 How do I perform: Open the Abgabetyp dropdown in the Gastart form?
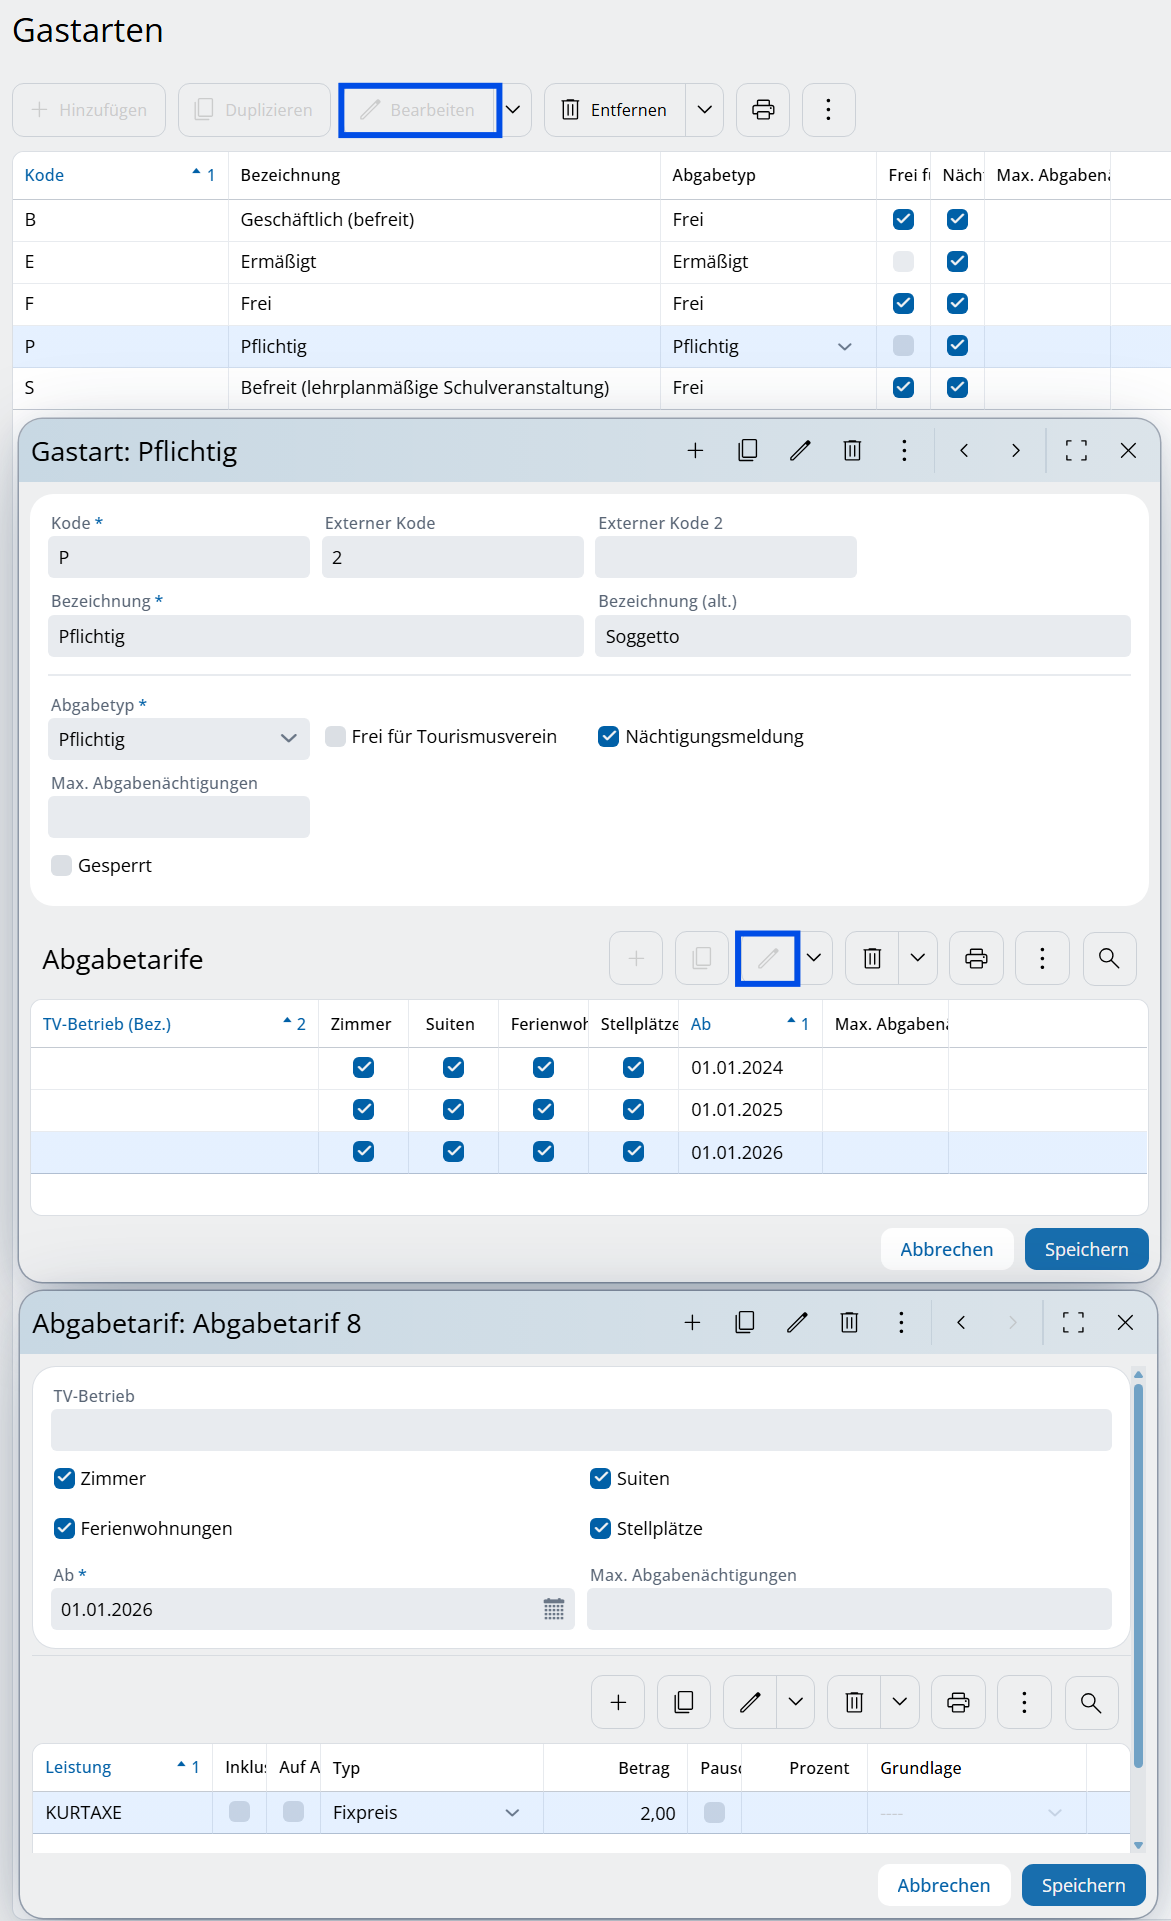click(x=178, y=739)
